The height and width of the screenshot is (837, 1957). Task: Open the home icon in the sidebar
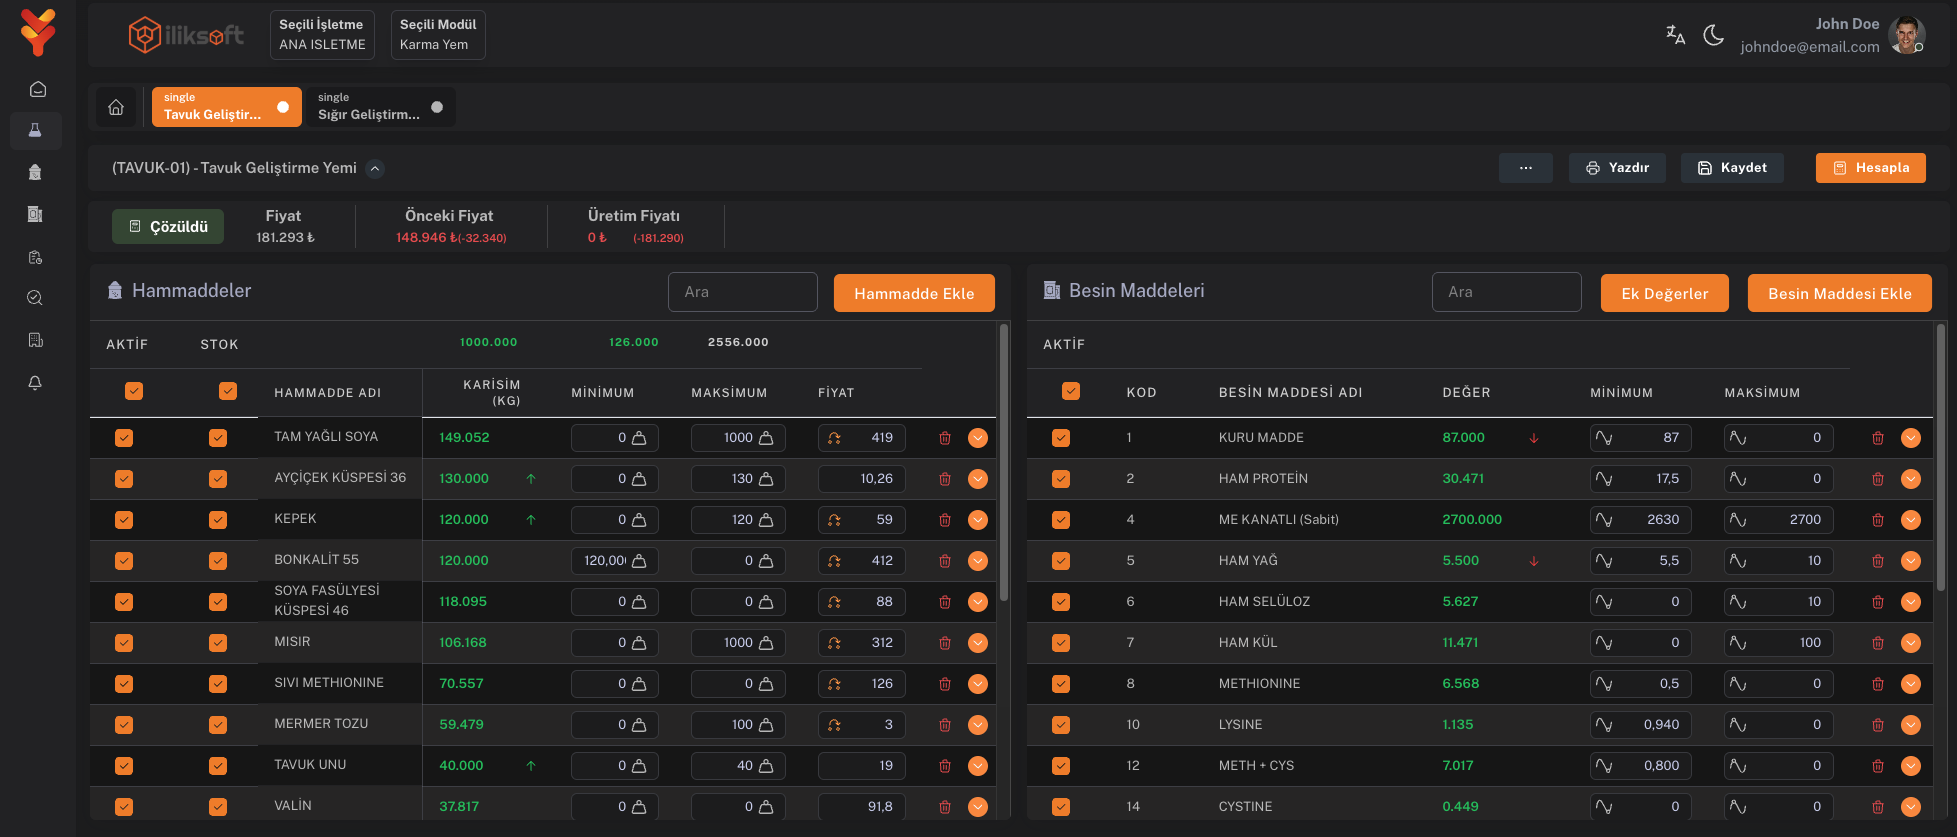point(37,89)
